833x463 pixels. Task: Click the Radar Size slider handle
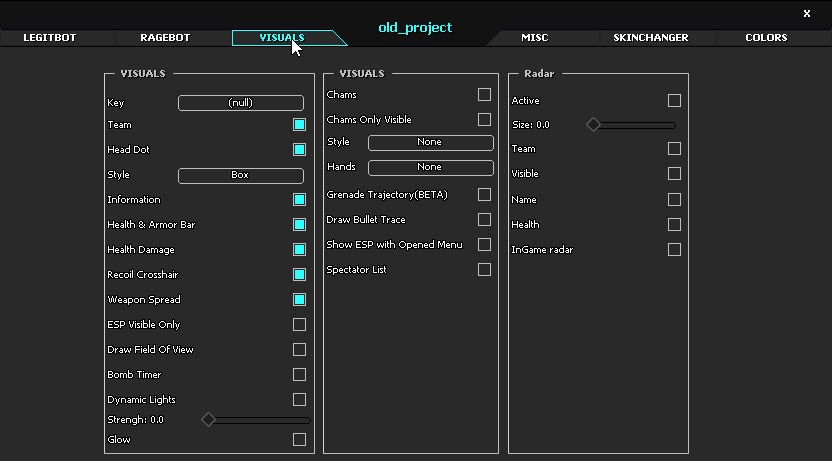593,125
